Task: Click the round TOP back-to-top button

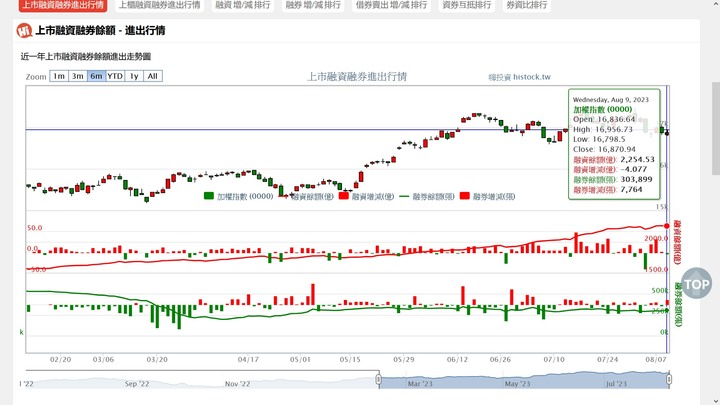Action: point(697,284)
